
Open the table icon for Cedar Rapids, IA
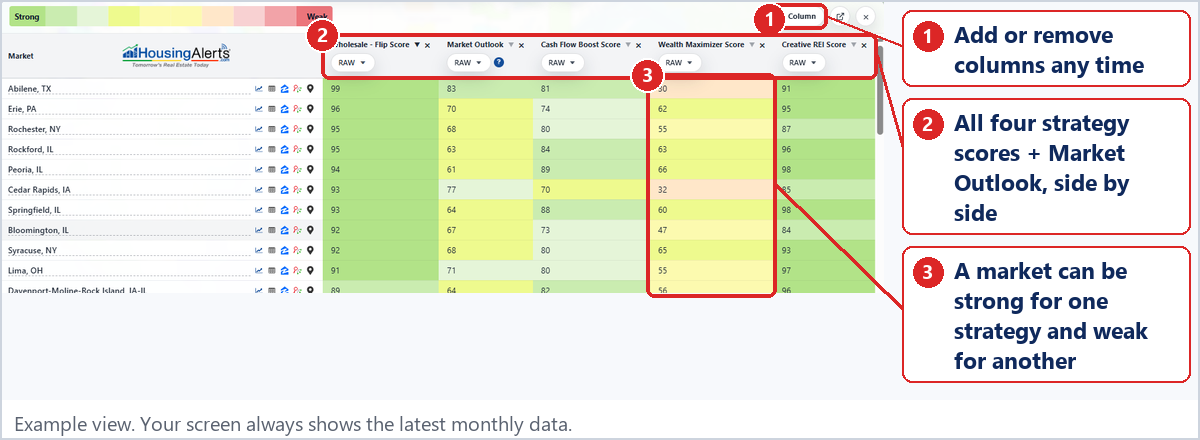(272, 190)
